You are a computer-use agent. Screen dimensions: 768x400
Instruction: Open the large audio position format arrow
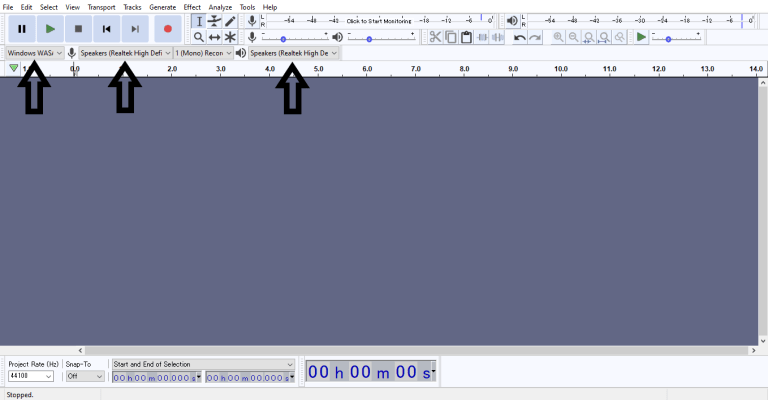(x=433, y=371)
